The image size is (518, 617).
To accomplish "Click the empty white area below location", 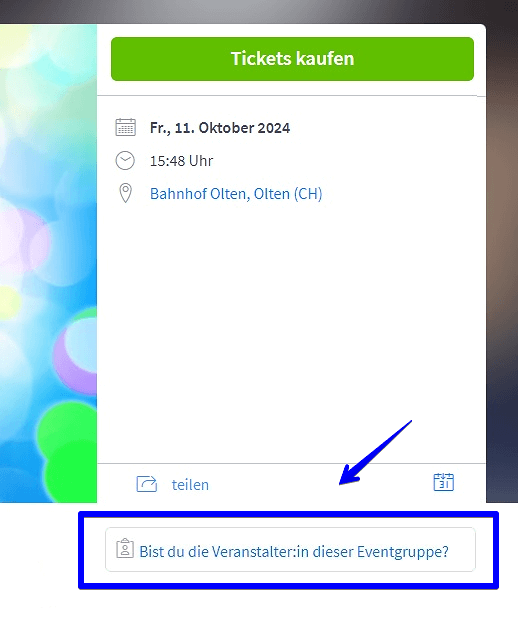I will (x=291, y=331).
